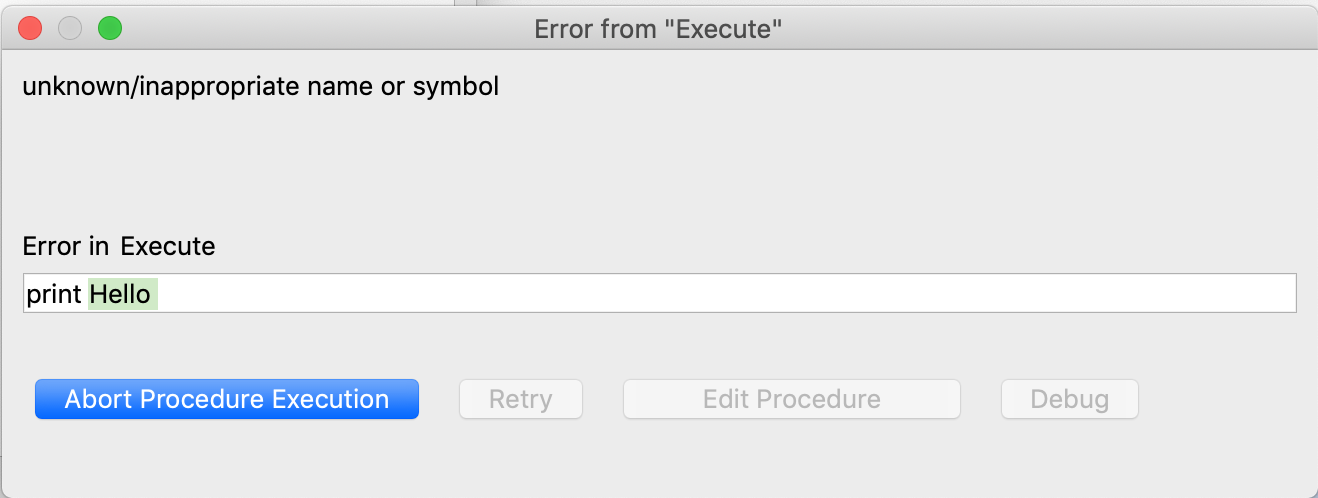This screenshot has width=1318, height=498.
Task: Click the Error from "Execute" window title
Action: tap(657, 29)
